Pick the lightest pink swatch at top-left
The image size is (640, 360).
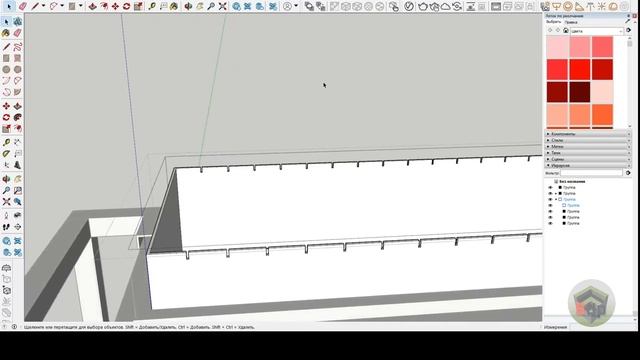(x=557, y=47)
